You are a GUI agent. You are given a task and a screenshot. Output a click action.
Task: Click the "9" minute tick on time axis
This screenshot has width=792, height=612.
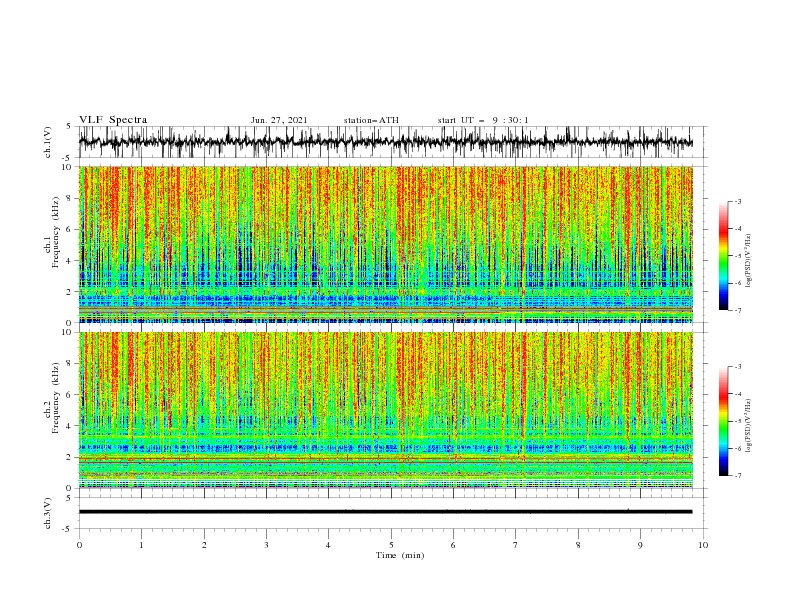click(640, 545)
